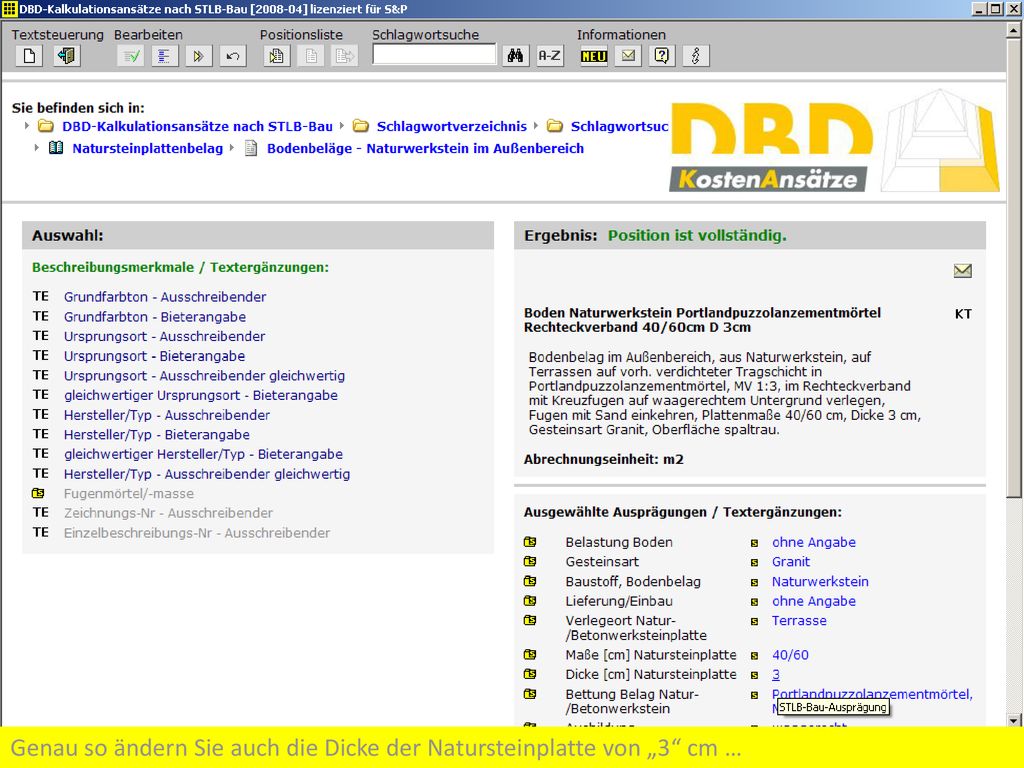Click the yellow icon beside Bettung Belag
Screen dimensions: 1024x768
click(x=530, y=694)
